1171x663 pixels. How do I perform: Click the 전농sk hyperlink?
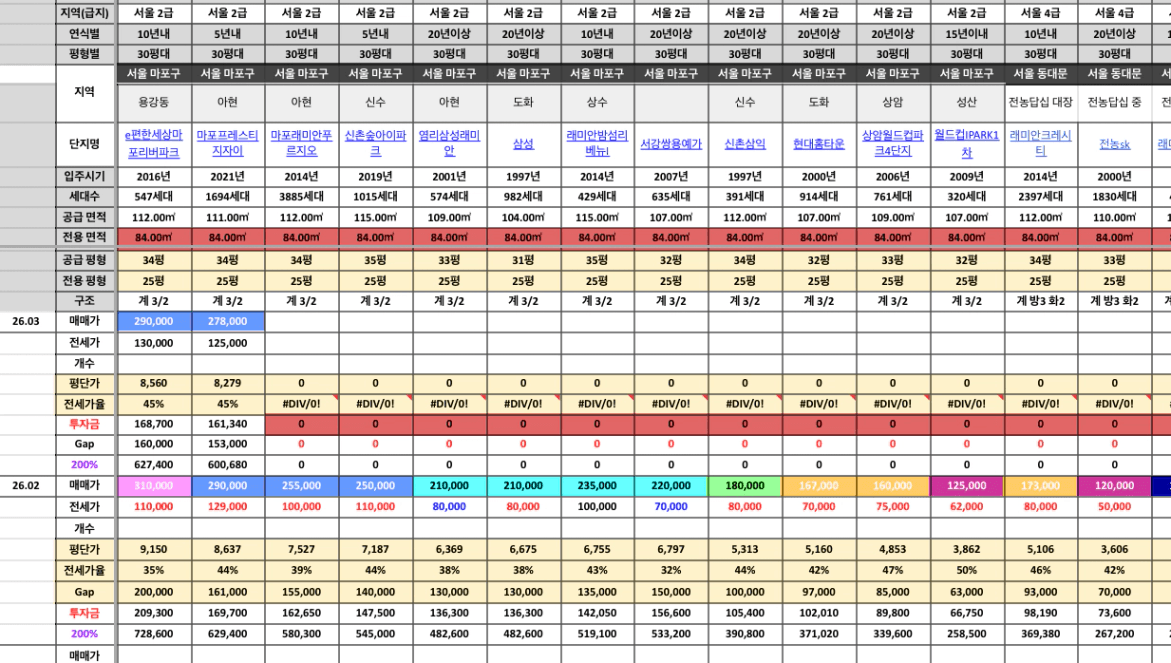tap(1114, 144)
